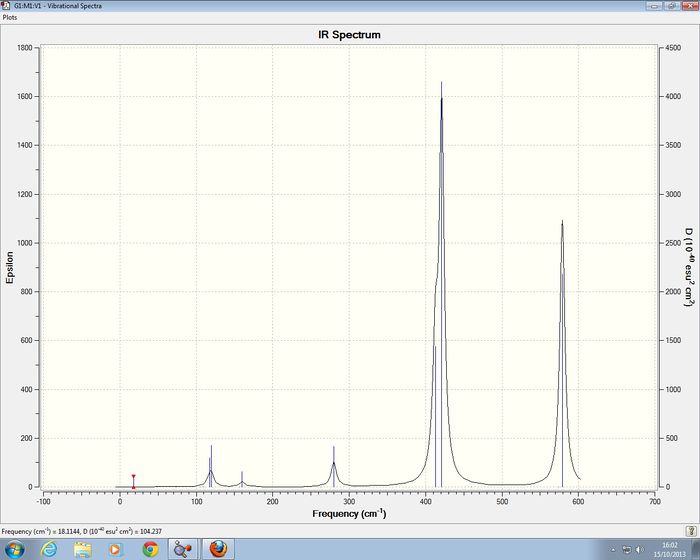This screenshot has width=700, height=560.
Task: Click the 'D (10-40 esu2 cm2)' right axis label
Action: pos(689,267)
